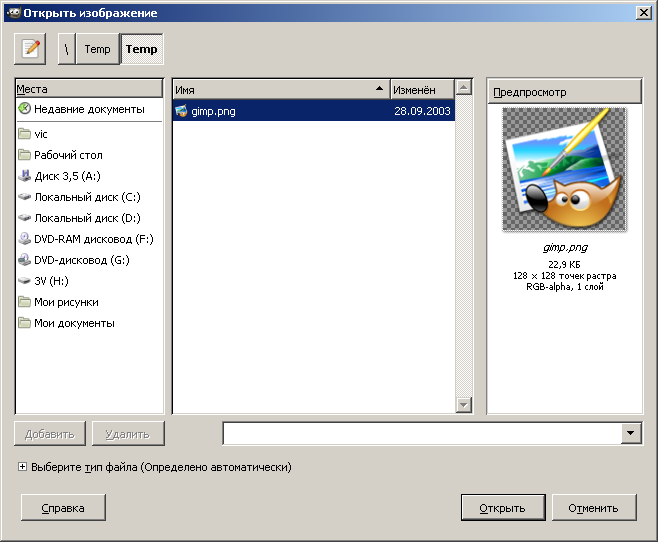
Task: Select the Recent Documents icon in Places
Action: pos(25,109)
